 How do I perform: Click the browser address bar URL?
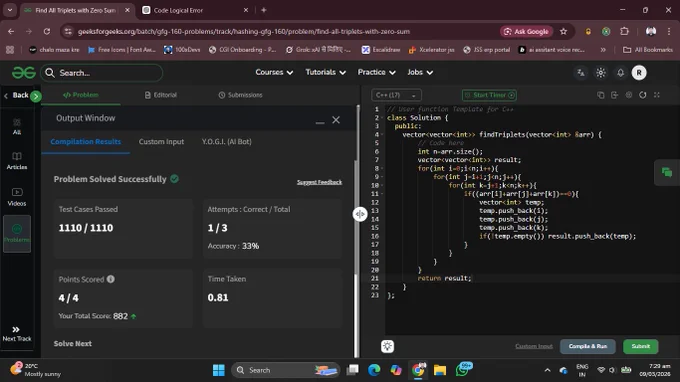244,31
